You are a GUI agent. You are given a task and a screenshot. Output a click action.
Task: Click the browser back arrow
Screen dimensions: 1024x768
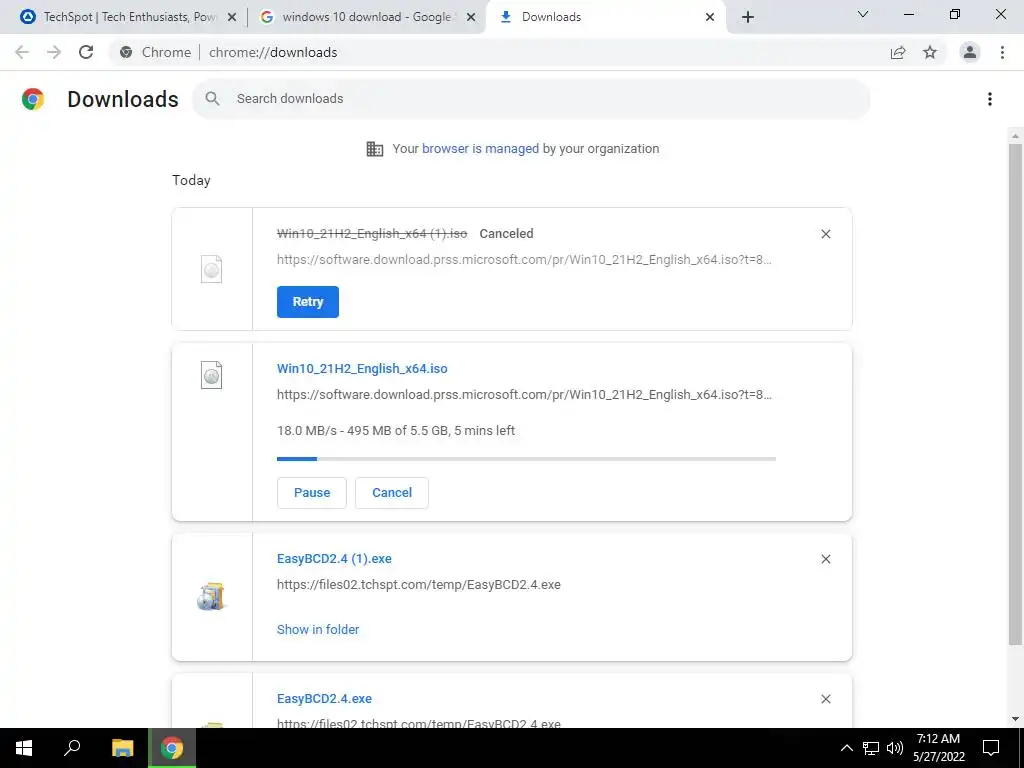click(x=22, y=52)
